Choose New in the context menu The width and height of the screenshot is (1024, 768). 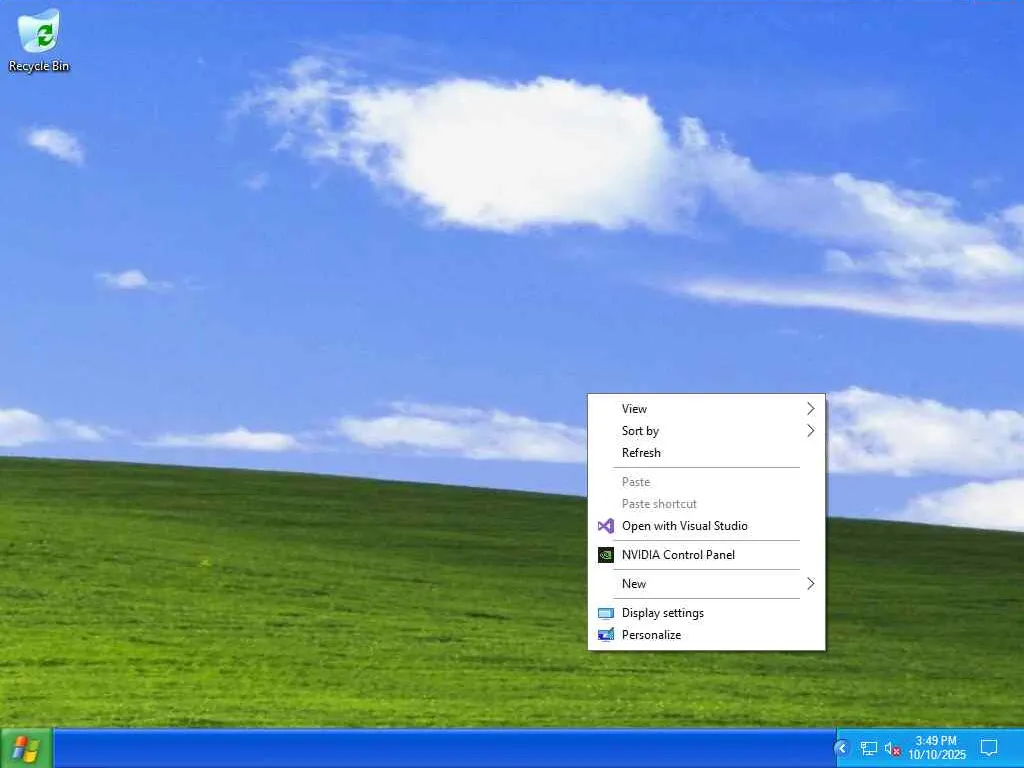click(x=707, y=584)
